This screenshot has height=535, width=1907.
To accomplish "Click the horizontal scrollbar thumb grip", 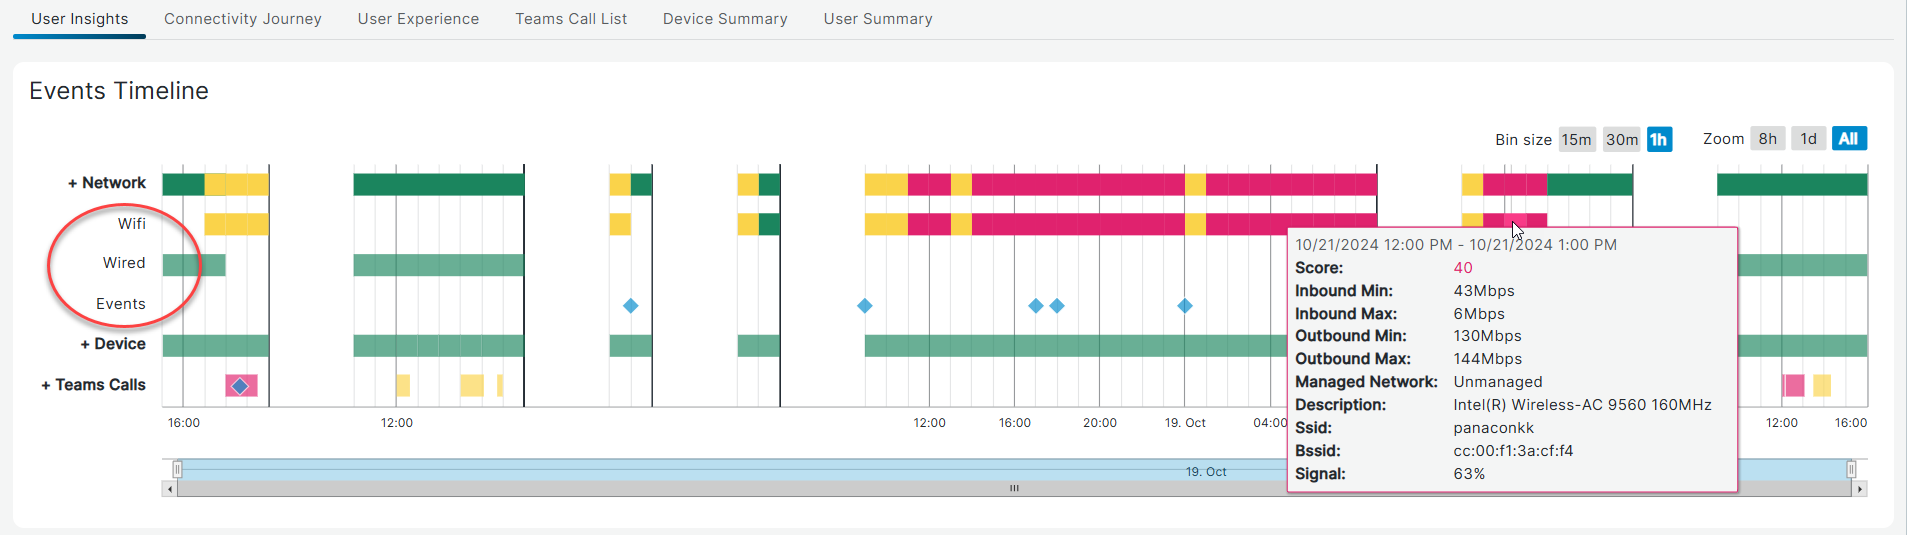I will [1014, 489].
